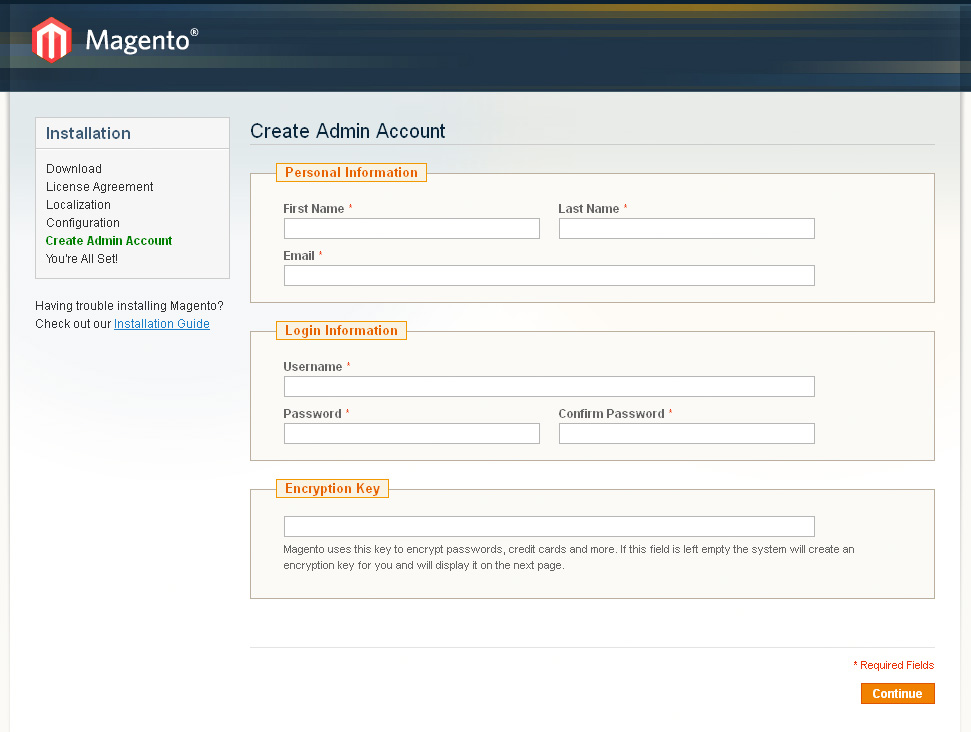Focus the Last Name input field
This screenshot has height=732, width=971.
click(x=687, y=229)
